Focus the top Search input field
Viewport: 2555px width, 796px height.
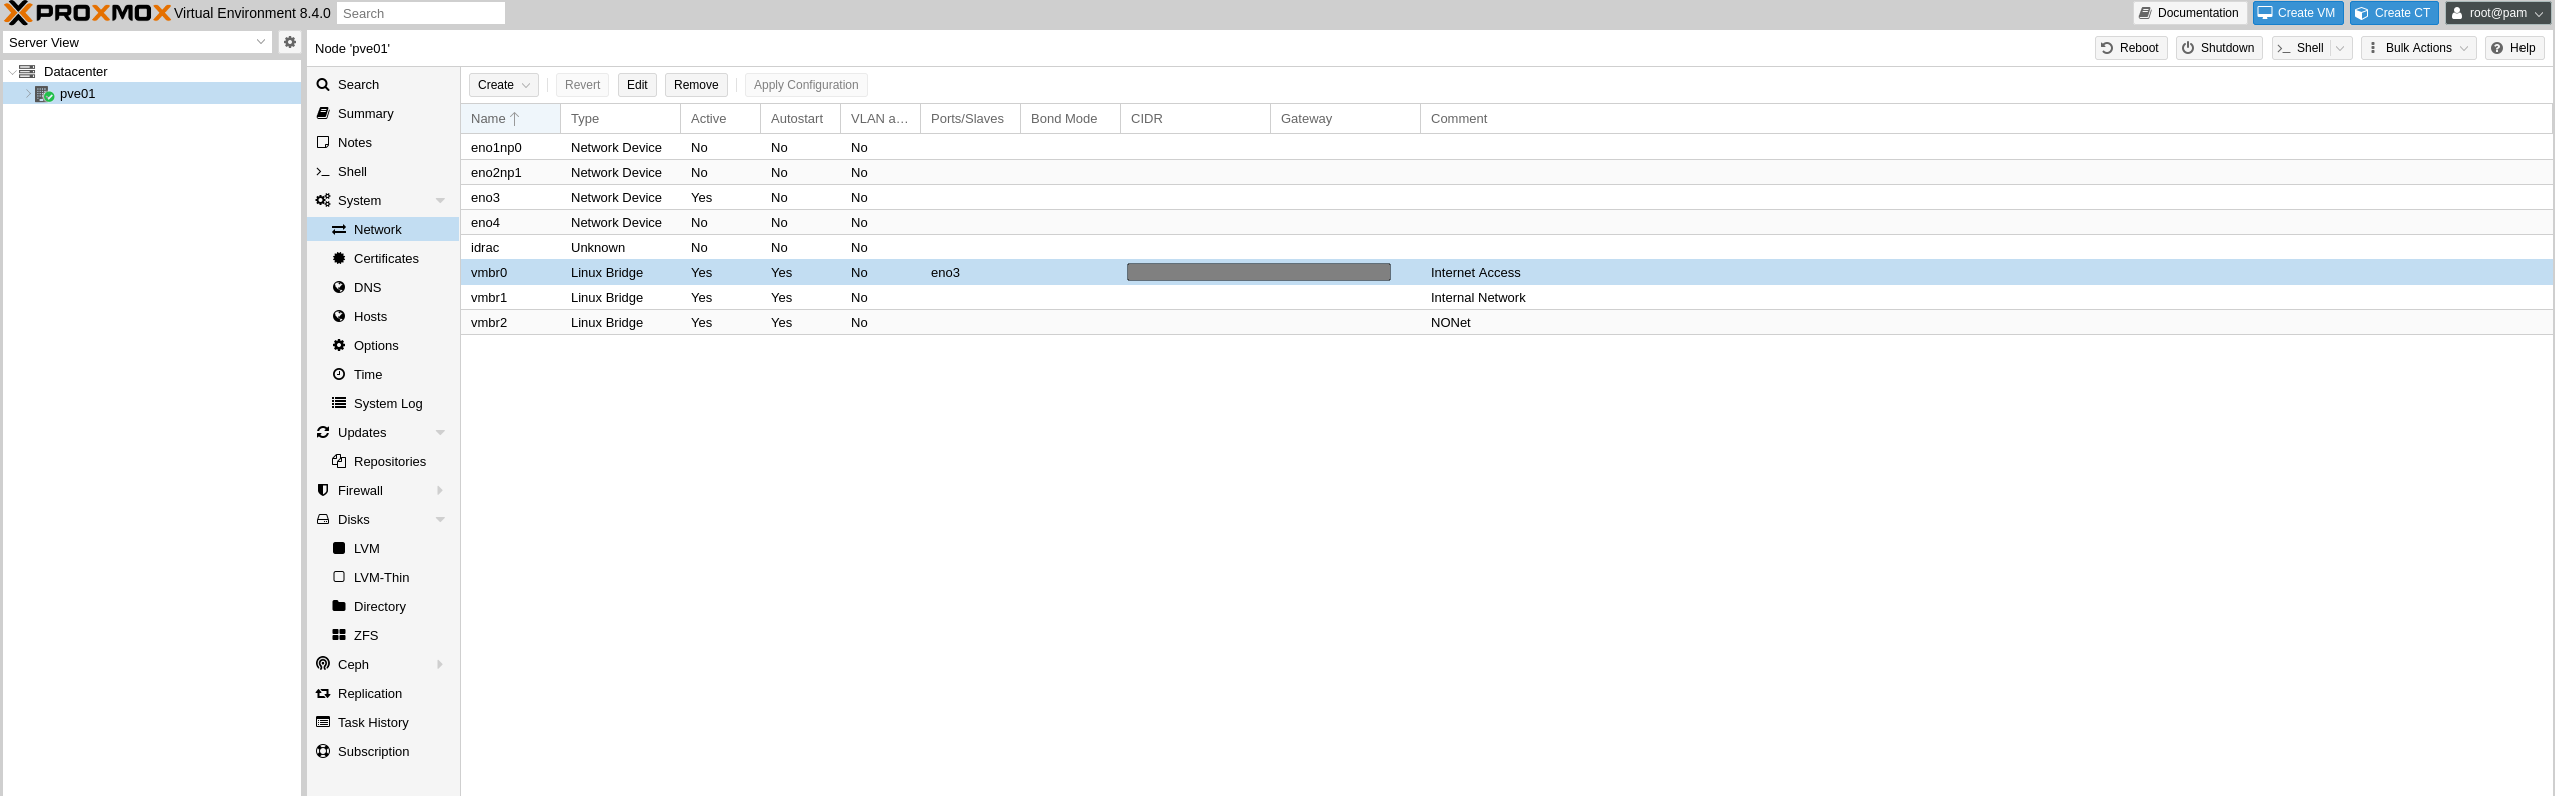[x=420, y=13]
